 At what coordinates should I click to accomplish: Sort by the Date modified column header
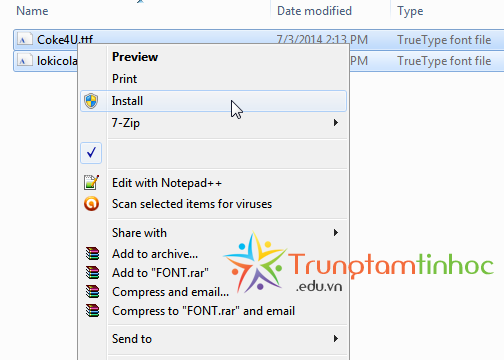(x=314, y=11)
